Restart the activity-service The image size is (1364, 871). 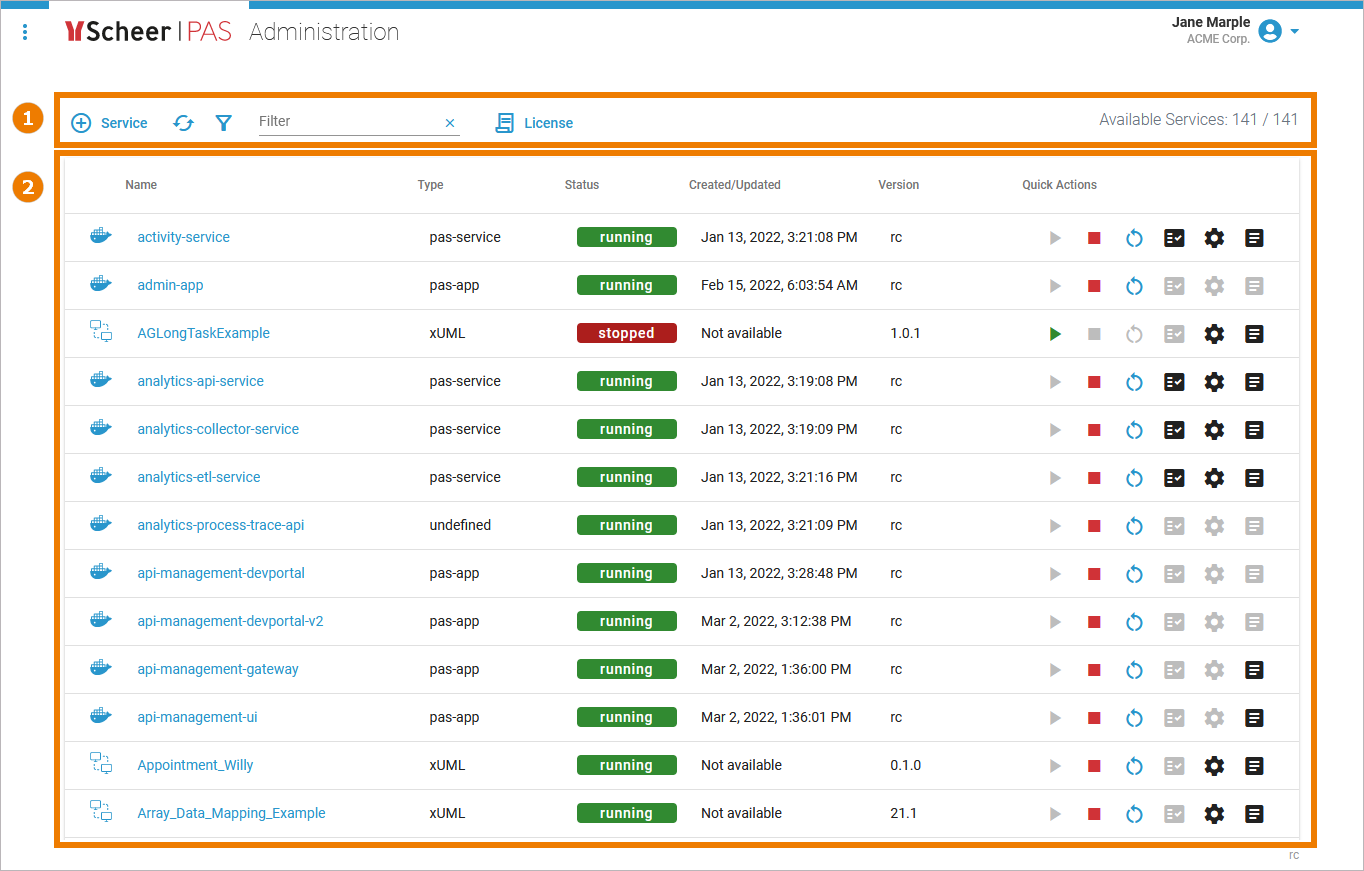[1134, 237]
